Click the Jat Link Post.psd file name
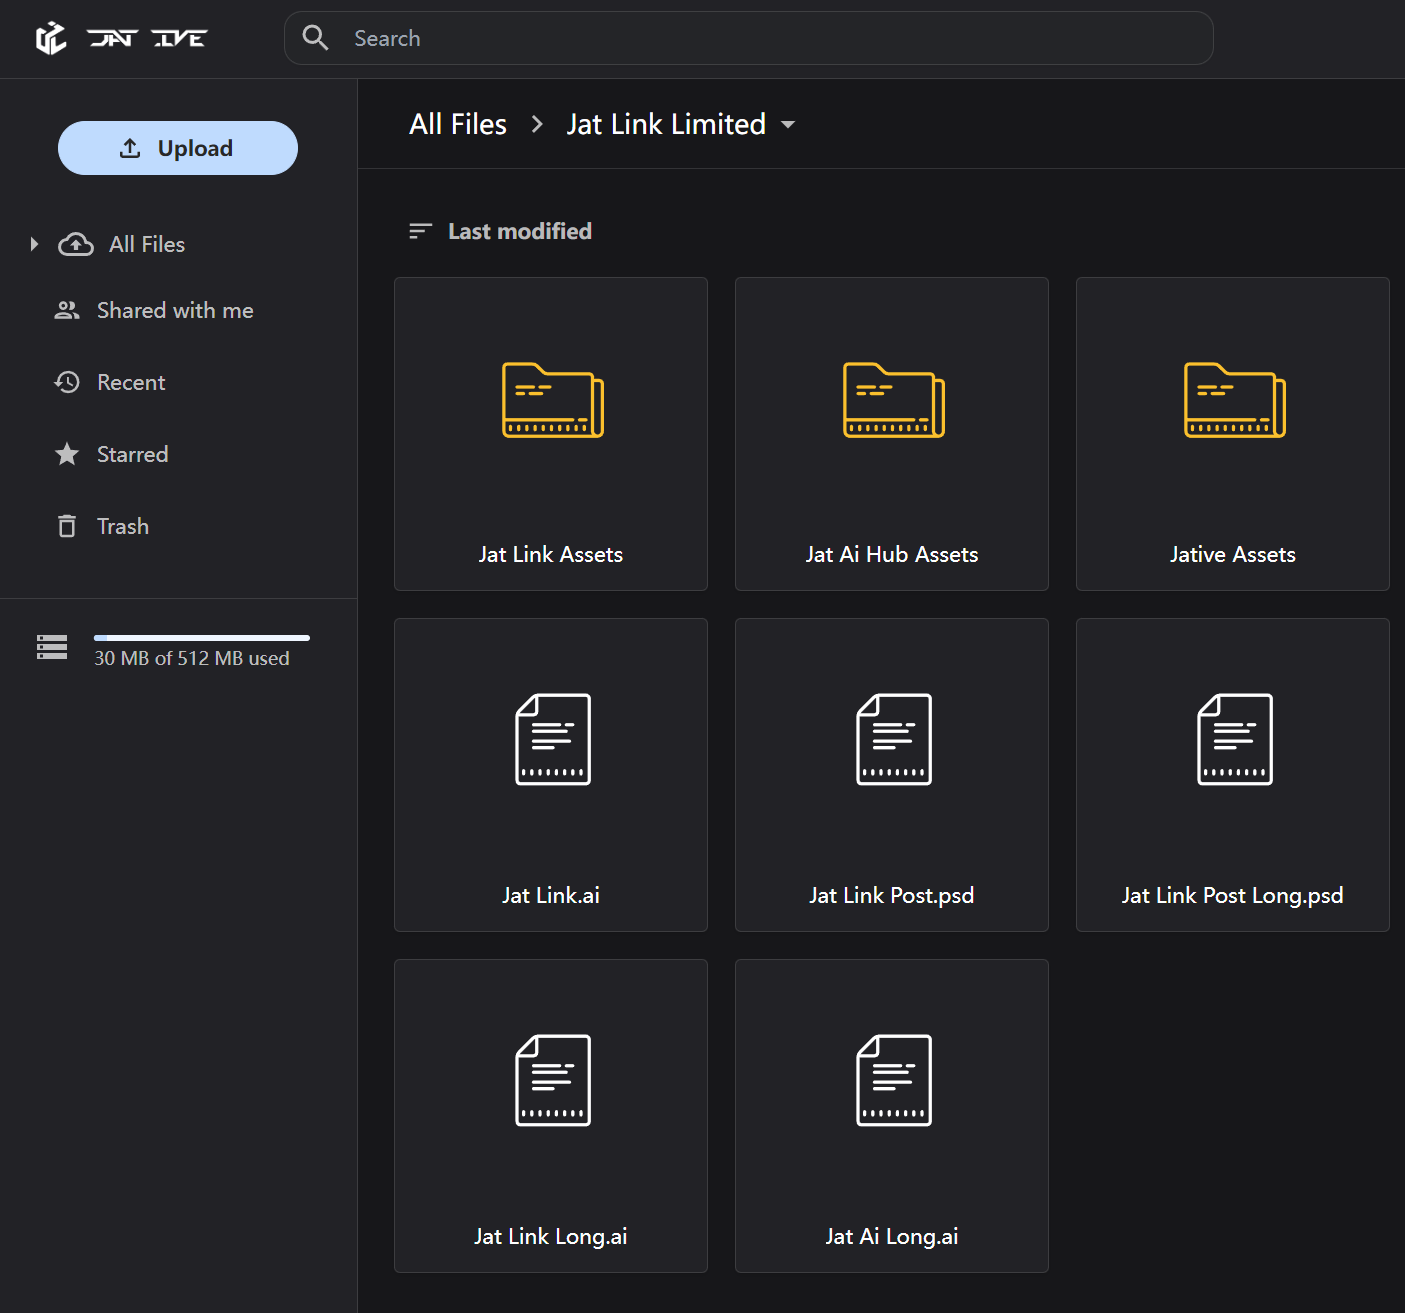Viewport: 1405px width, 1313px height. pos(892,895)
